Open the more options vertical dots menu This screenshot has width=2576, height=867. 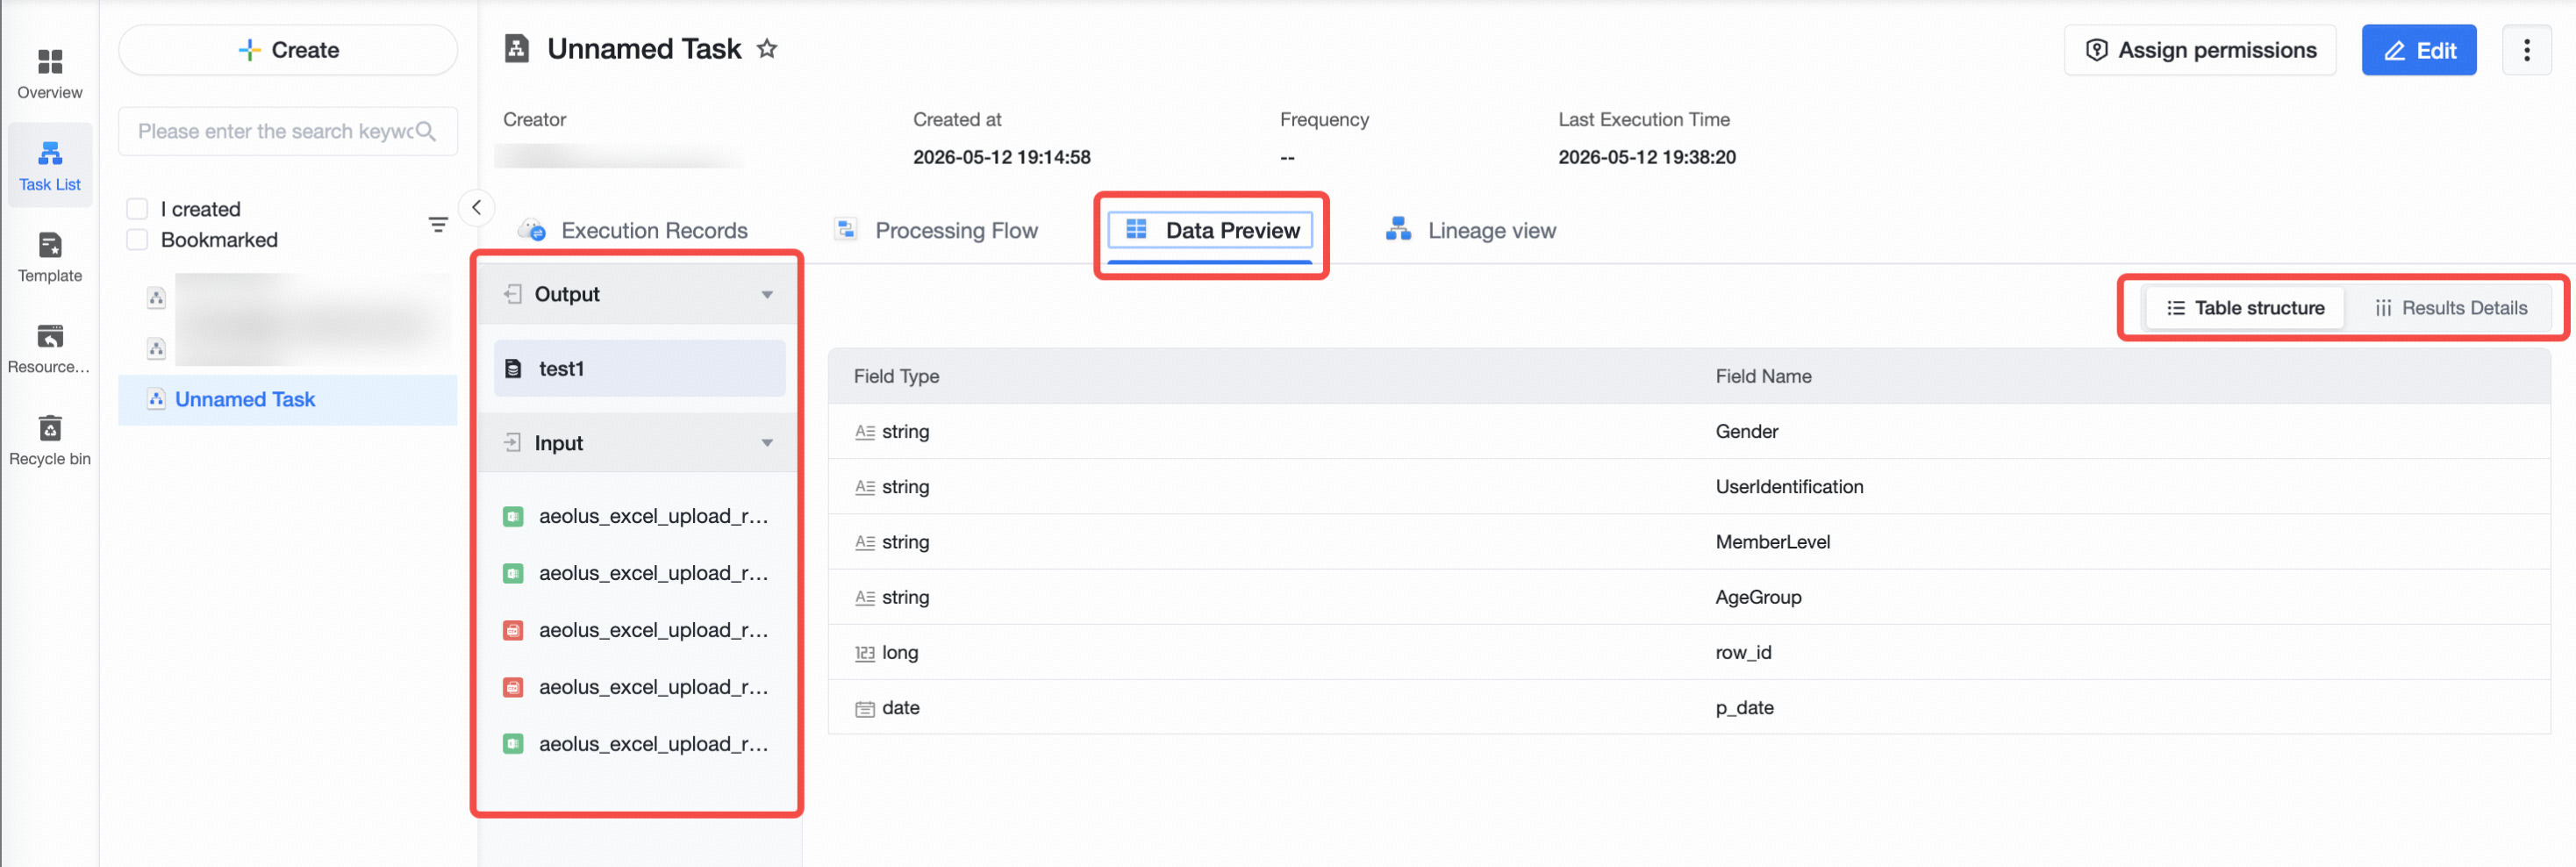pyautogui.click(x=2526, y=50)
